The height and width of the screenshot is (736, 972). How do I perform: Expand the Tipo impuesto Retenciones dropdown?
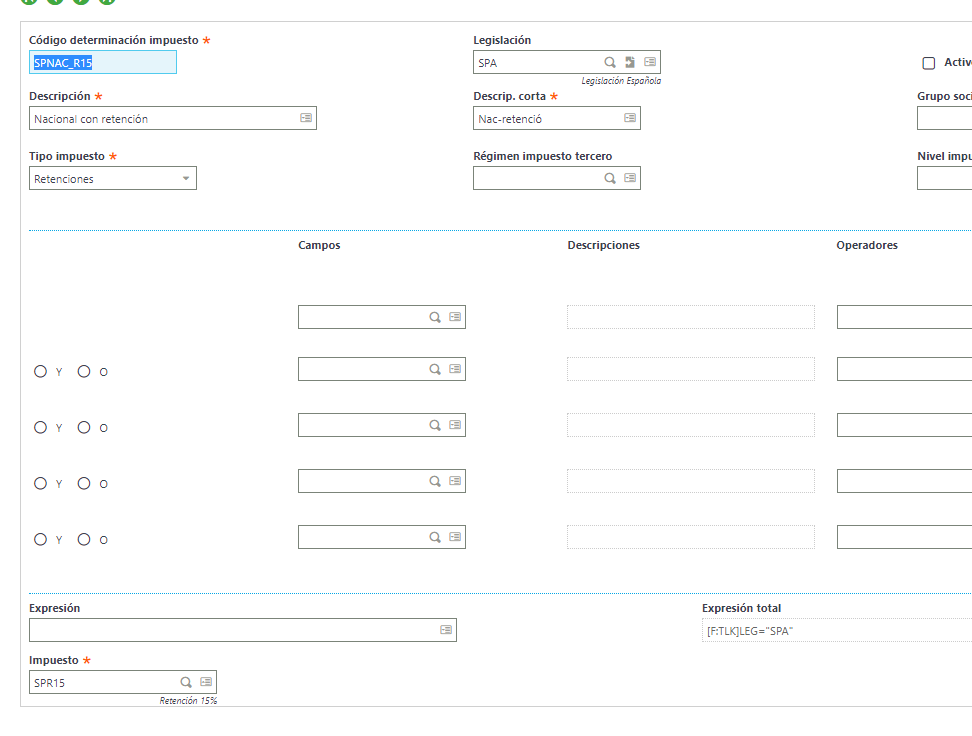click(x=113, y=179)
